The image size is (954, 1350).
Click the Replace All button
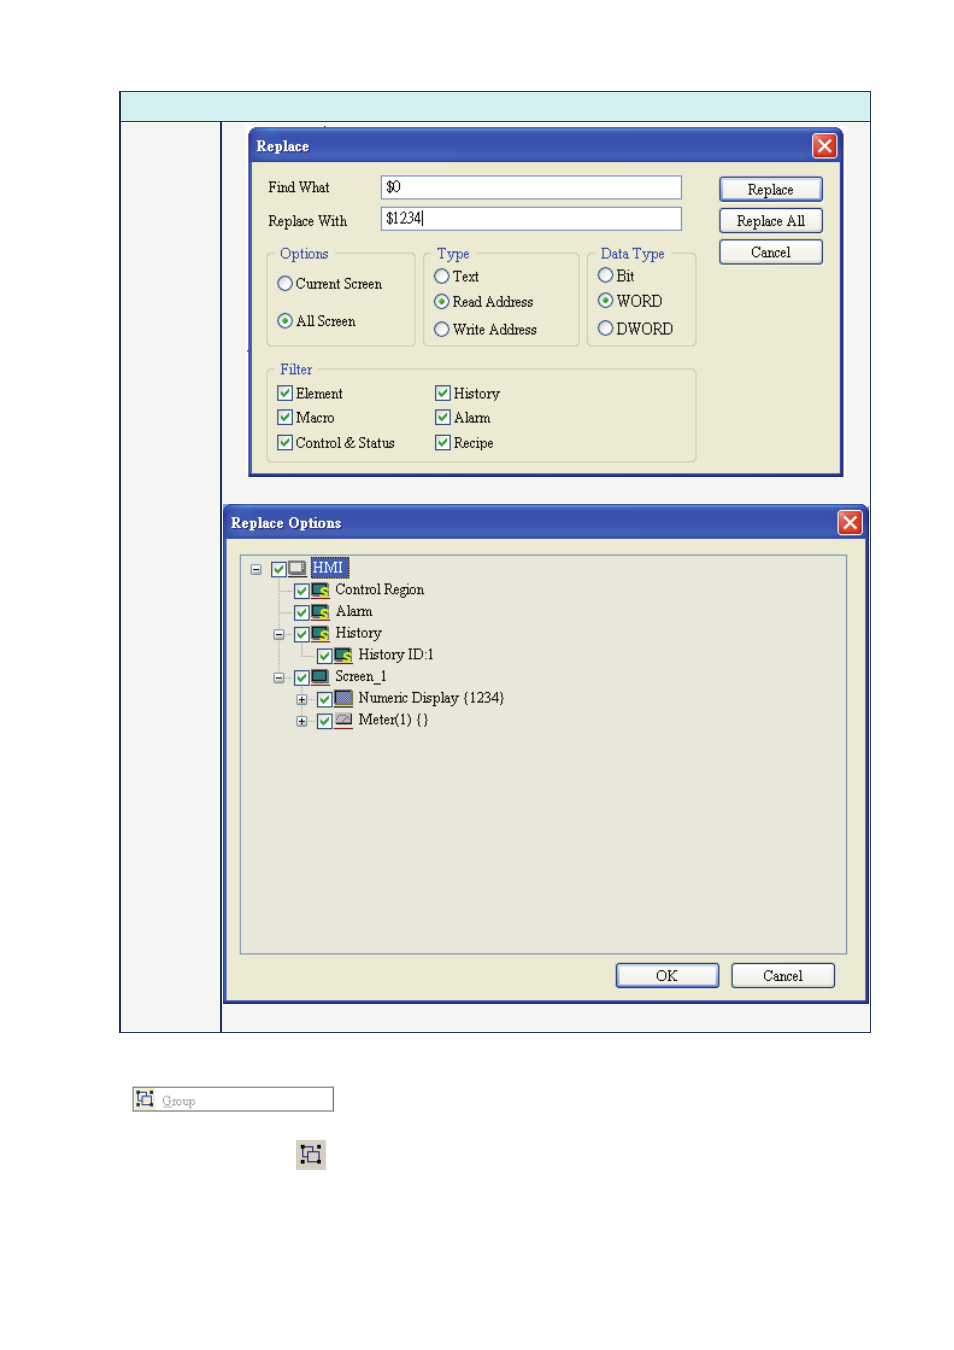click(x=771, y=221)
